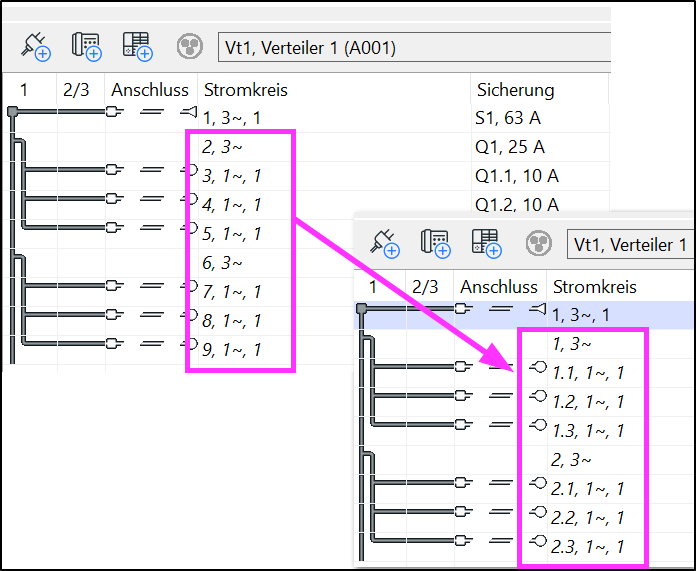Click '2/3' column header in front window
696x571 pixels.
pyautogui.click(x=425, y=287)
